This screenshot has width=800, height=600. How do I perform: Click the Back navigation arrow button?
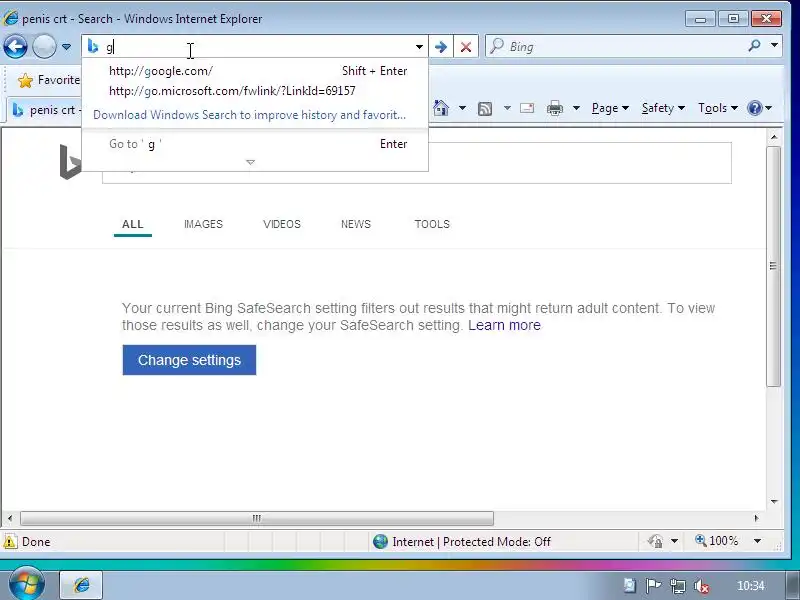click(x=15, y=47)
